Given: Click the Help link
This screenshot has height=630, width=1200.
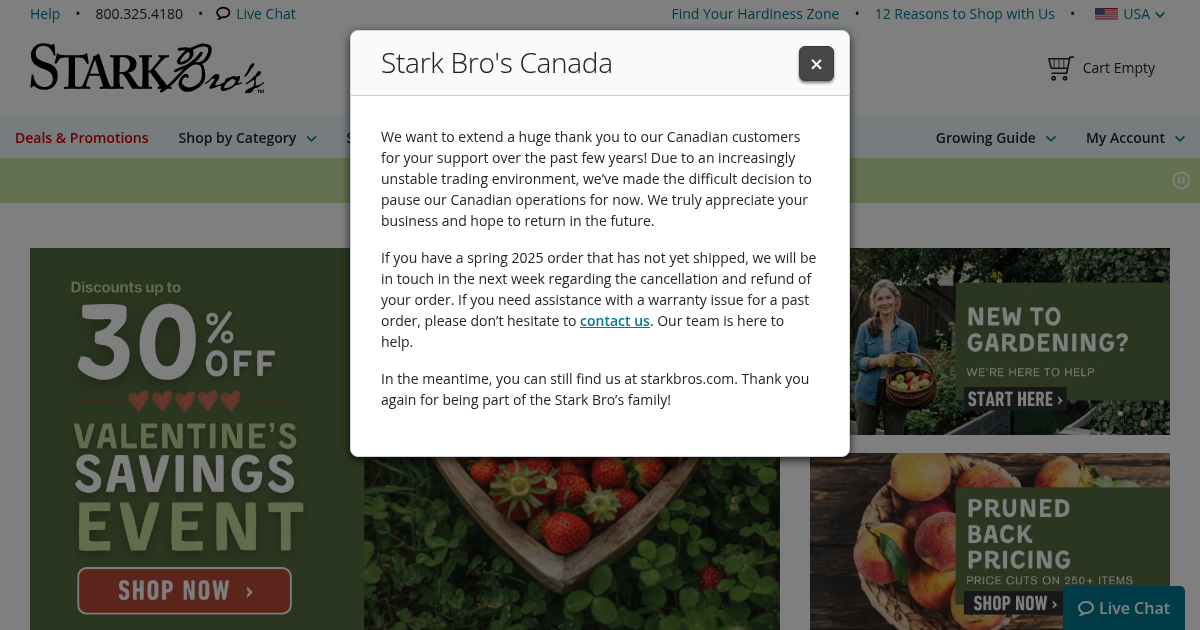Looking at the screenshot, I should [45, 13].
